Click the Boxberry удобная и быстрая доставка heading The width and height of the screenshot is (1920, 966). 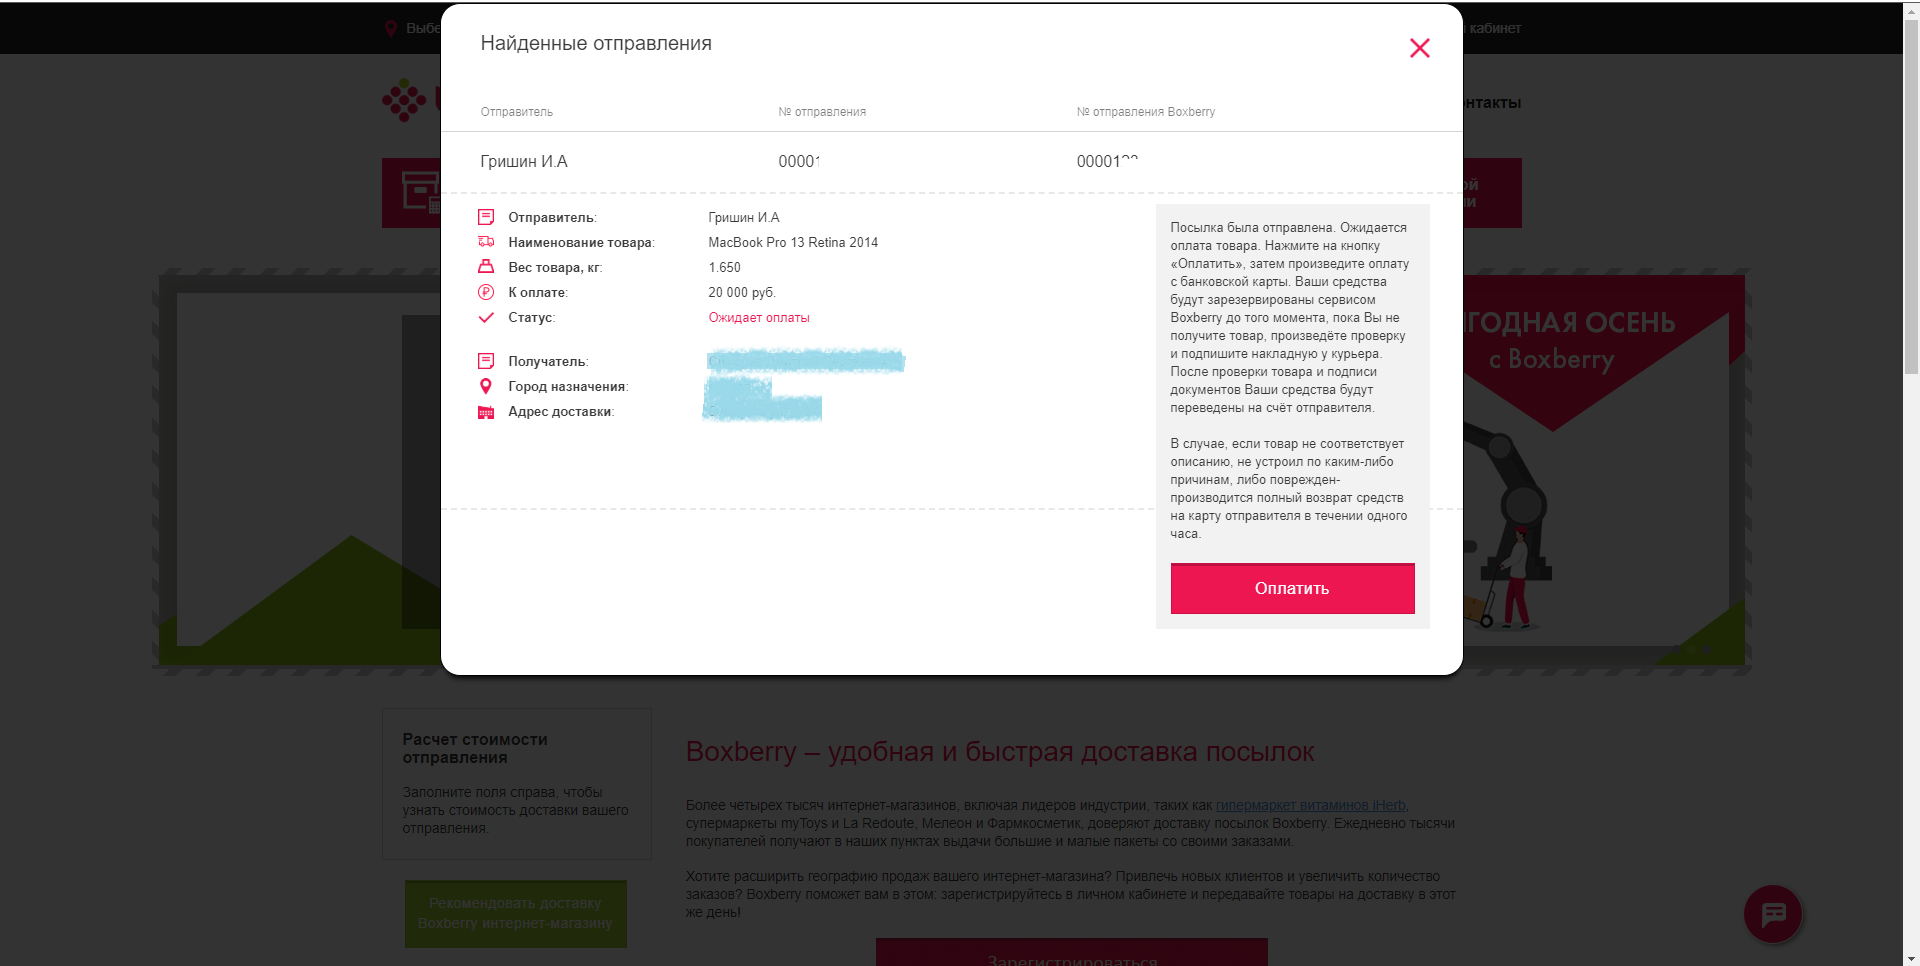click(1000, 752)
